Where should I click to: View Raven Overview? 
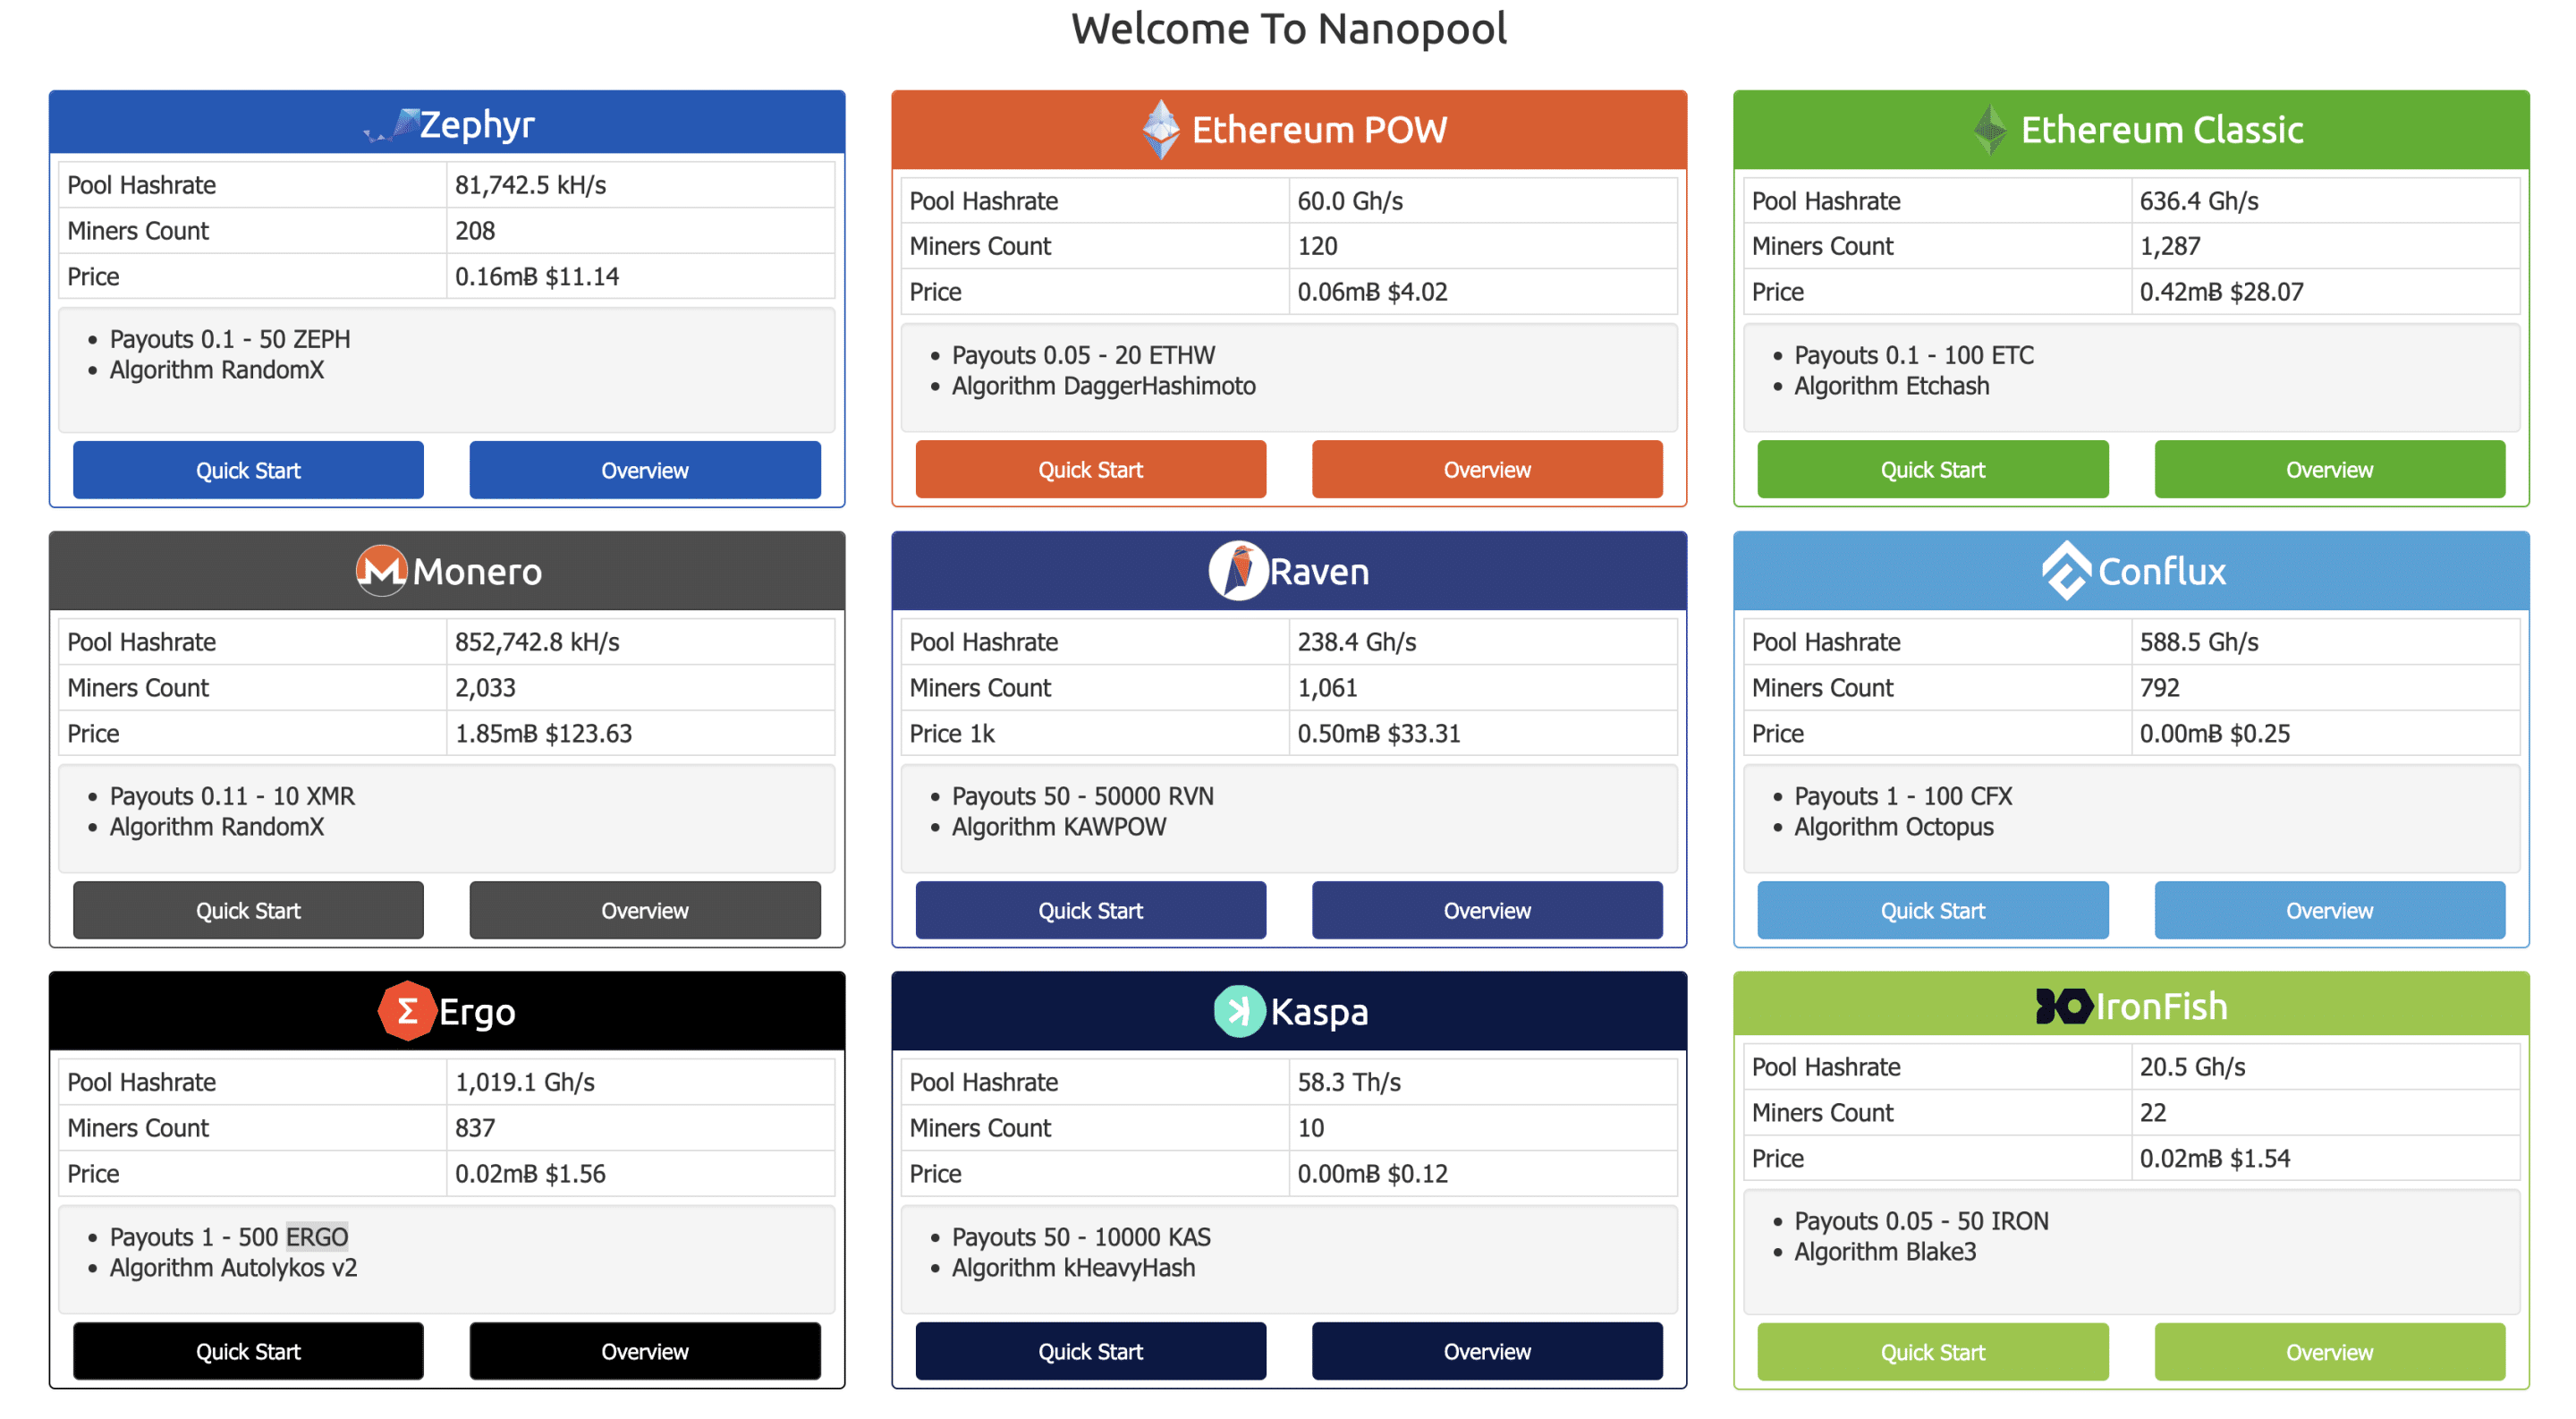(1487, 910)
